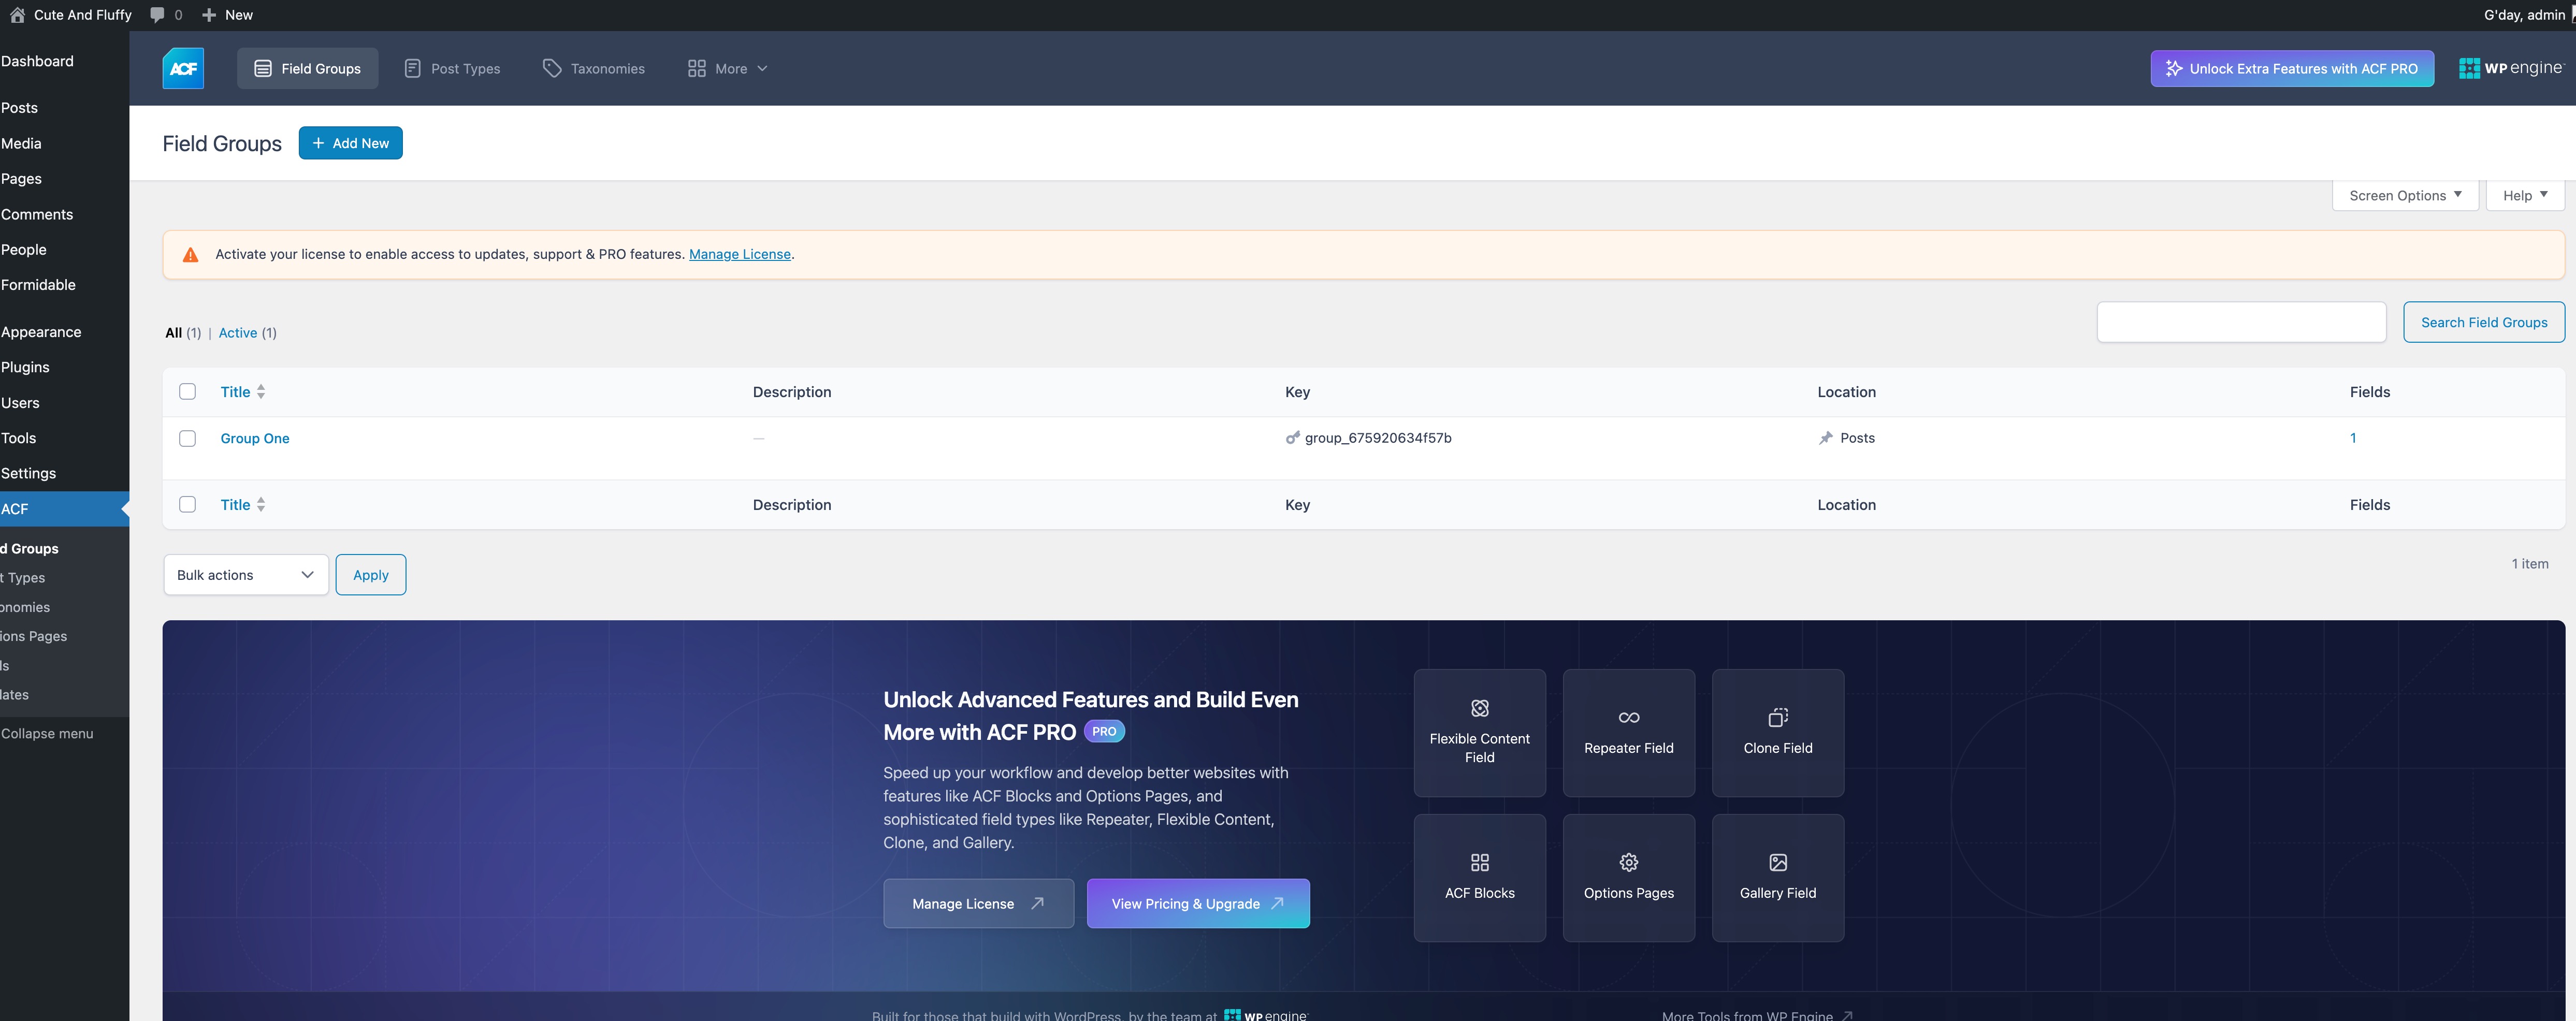This screenshot has height=1021, width=2576.
Task: Click the Flexible Content Field card icon
Action: coord(1480,708)
